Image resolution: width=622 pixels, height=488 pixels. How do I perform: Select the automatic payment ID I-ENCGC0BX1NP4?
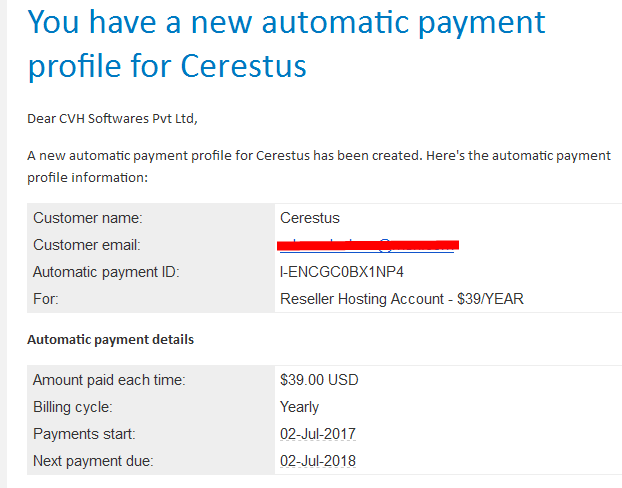click(x=342, y=272)
